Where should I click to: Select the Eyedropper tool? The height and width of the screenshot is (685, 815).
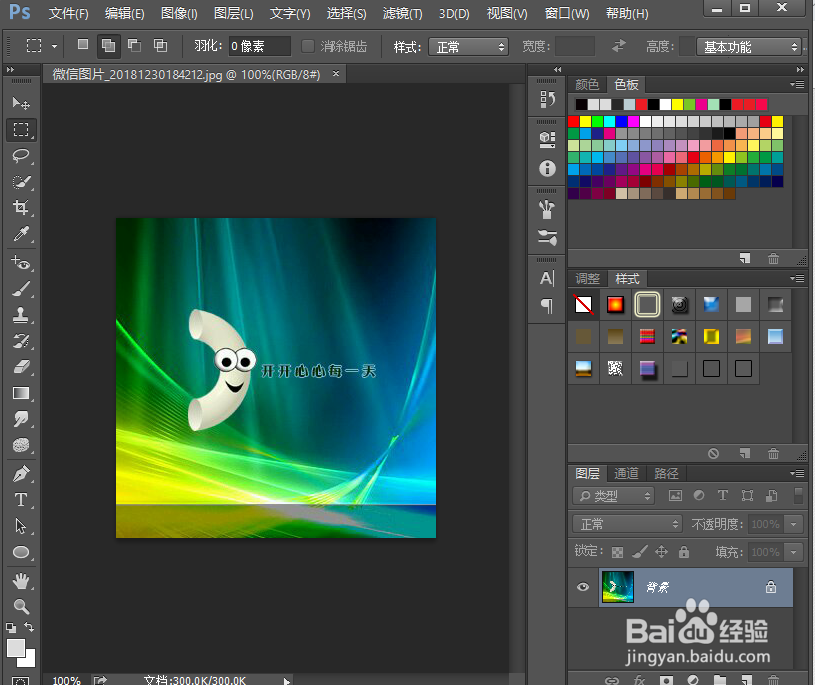click(x=21, y=234)
